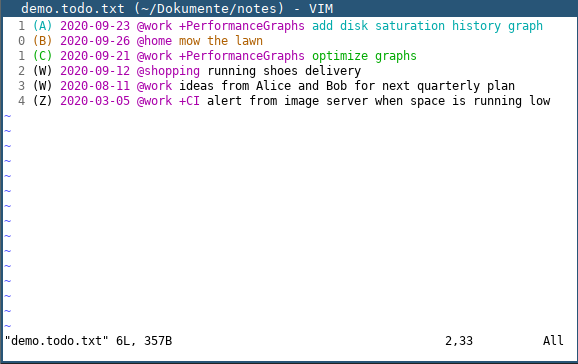Click the (B) priority marker
The height and width of the screenshot is (364, 578).
coord(42,41)
